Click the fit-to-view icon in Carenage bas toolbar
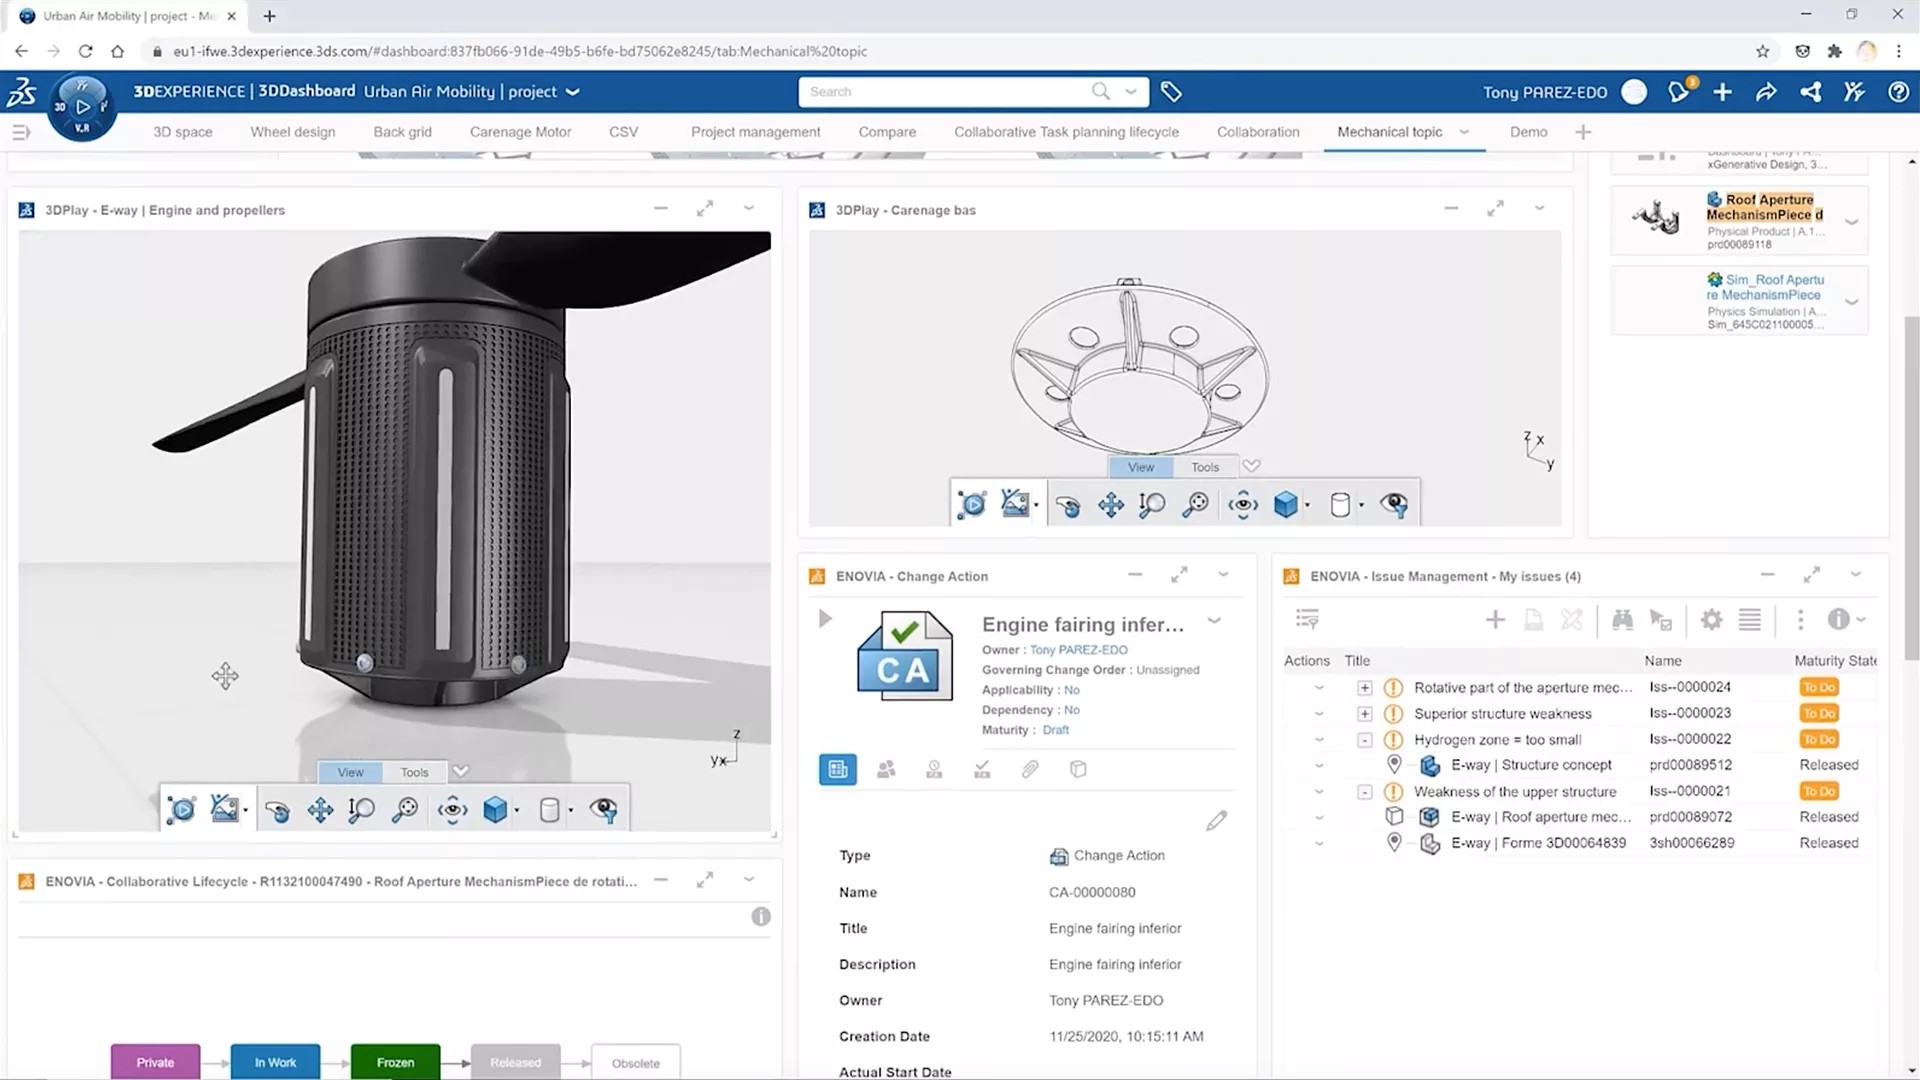This screenshot has width=1920, height=1080. coord(1193,504)
